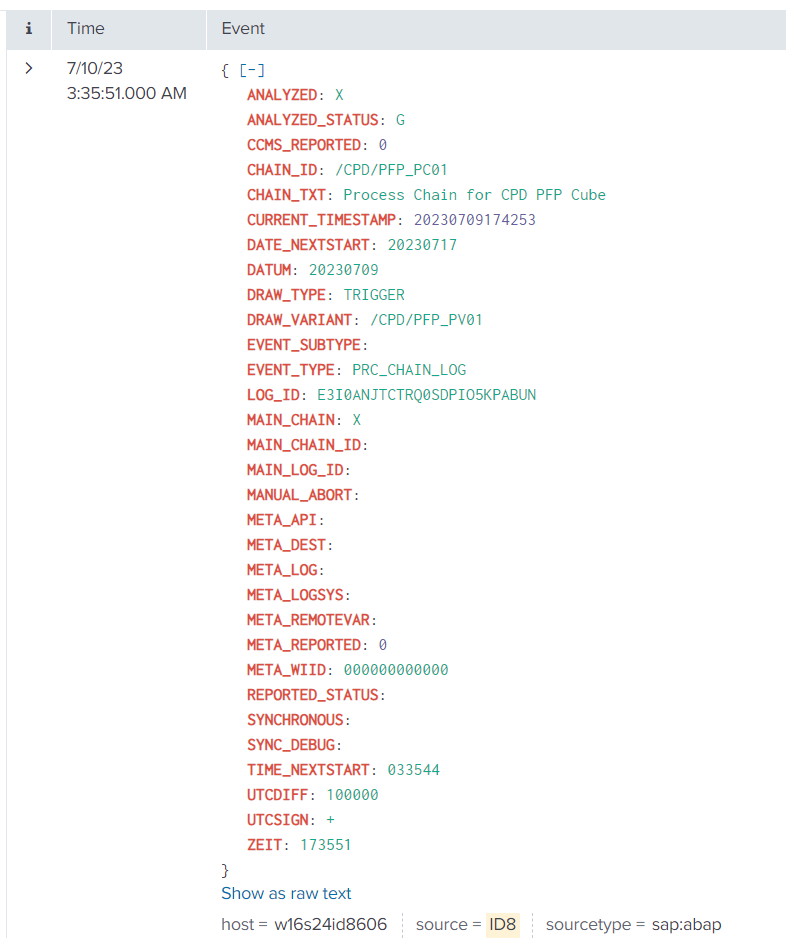786x938 pixels.
Task: Click the Time column header
Action: coord(86,29)
